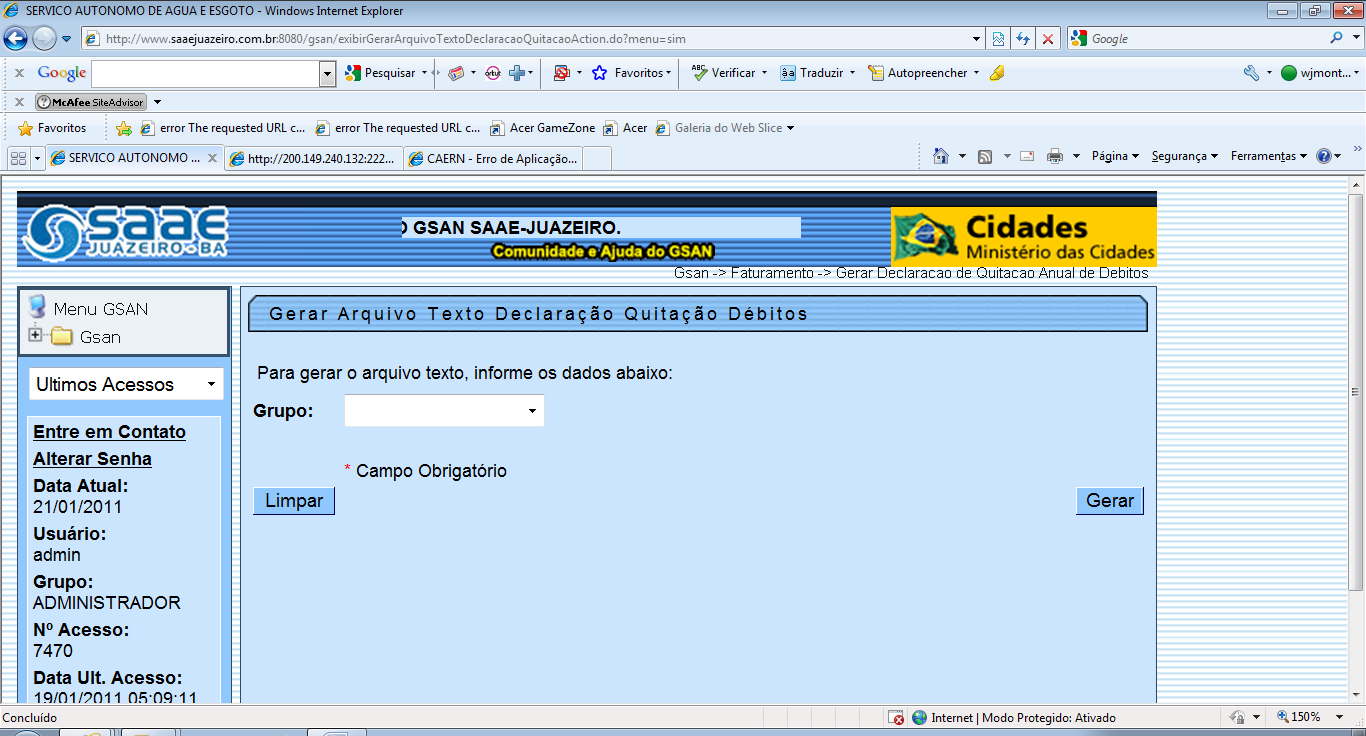The width and height of the screenshot is (1366, 736).
Task: Click Alterar Senha link
Action: click(92, 459)
